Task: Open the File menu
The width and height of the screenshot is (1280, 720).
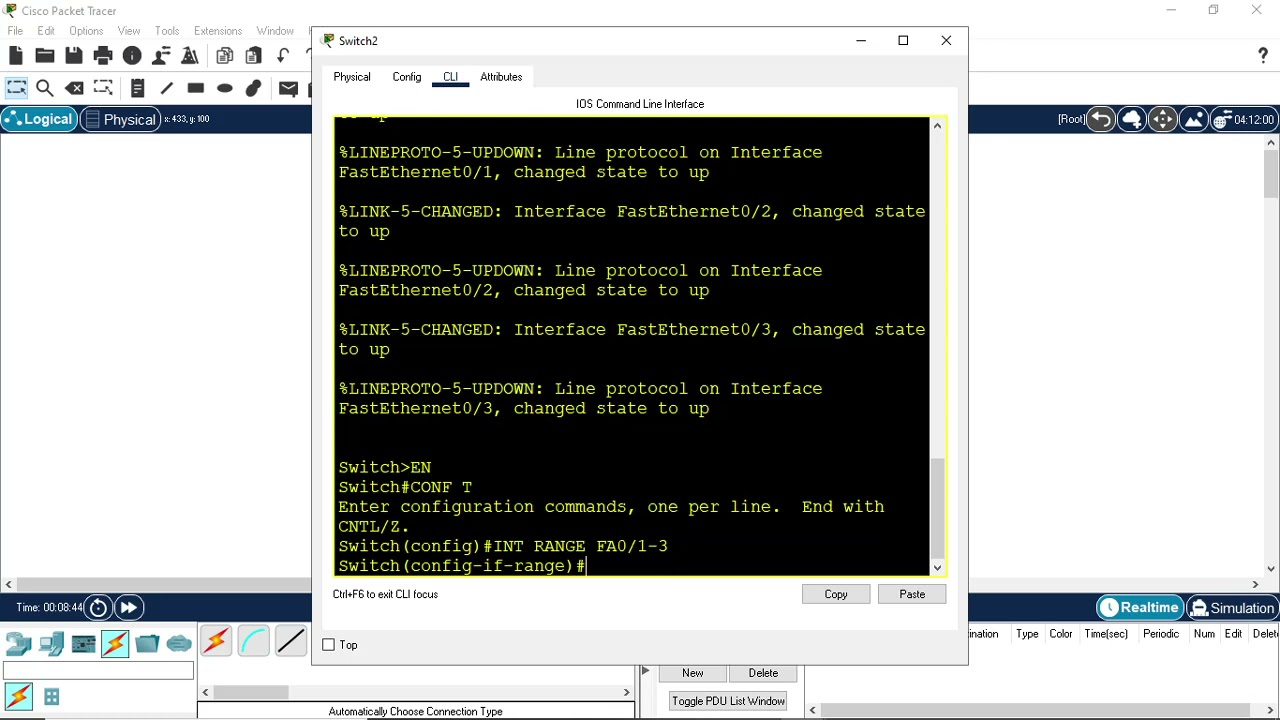Action: [x=15, y=31]
